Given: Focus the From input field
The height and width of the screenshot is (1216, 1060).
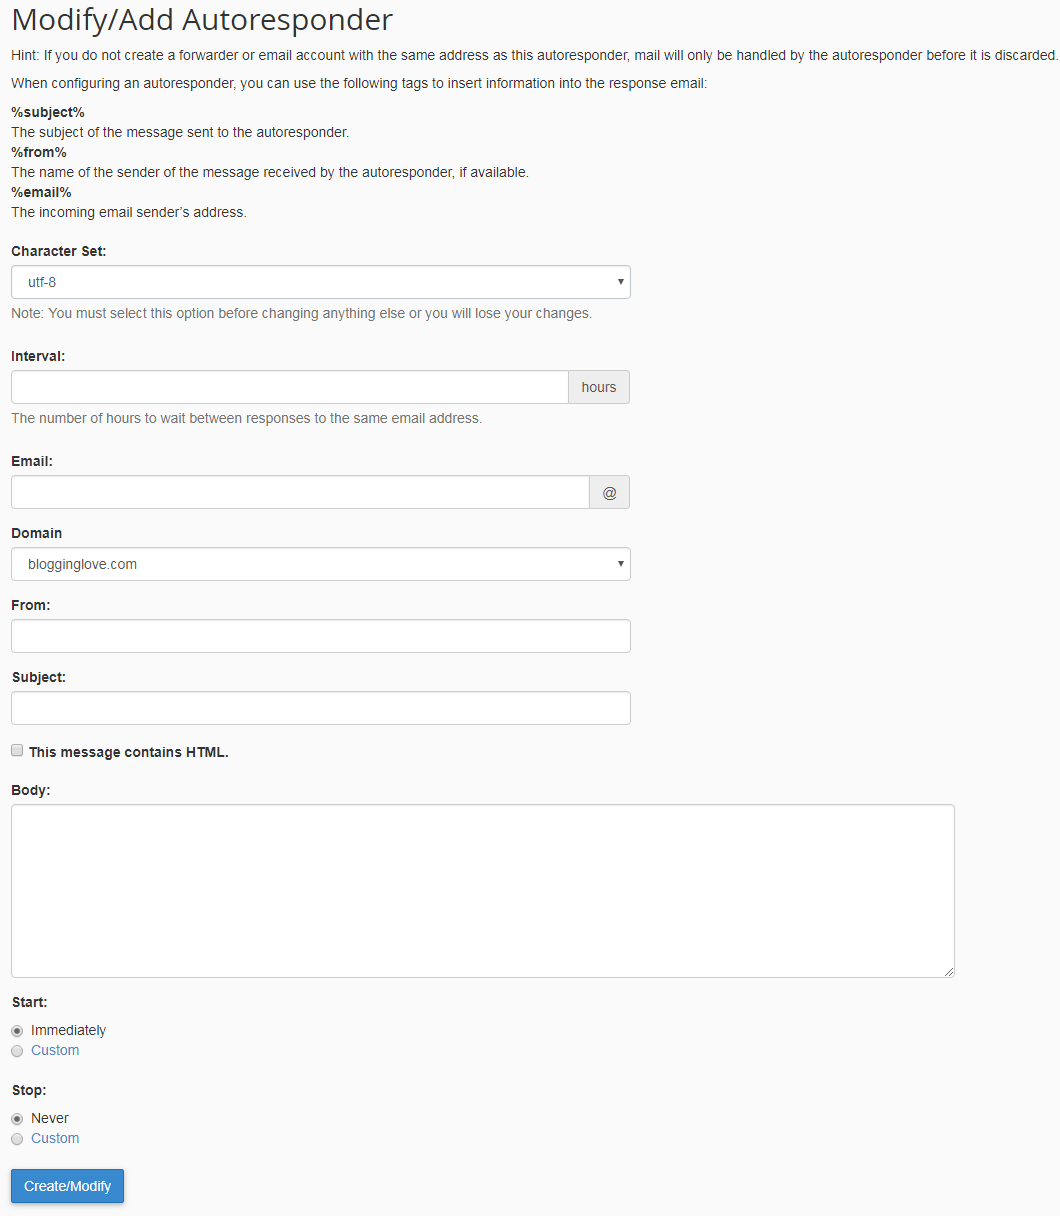Looking at the screenshot, I should (x=320, y=636).
